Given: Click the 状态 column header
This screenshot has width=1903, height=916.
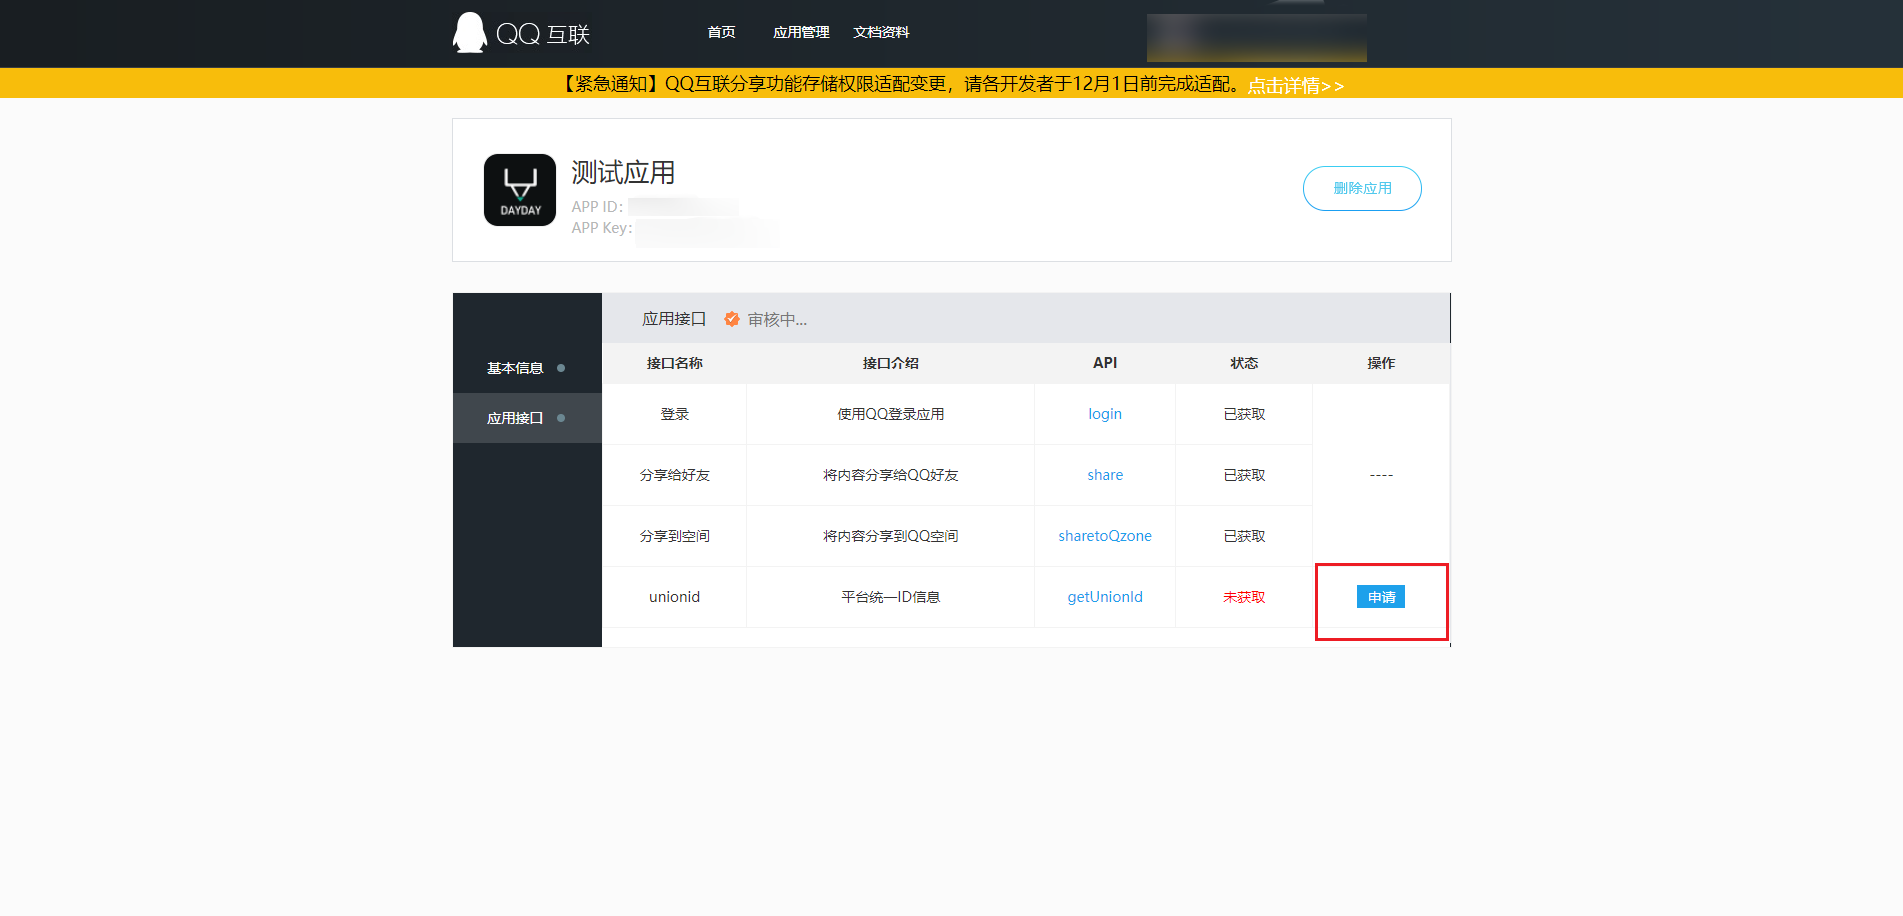Looking at the screenshot, I should [1244, 363].
